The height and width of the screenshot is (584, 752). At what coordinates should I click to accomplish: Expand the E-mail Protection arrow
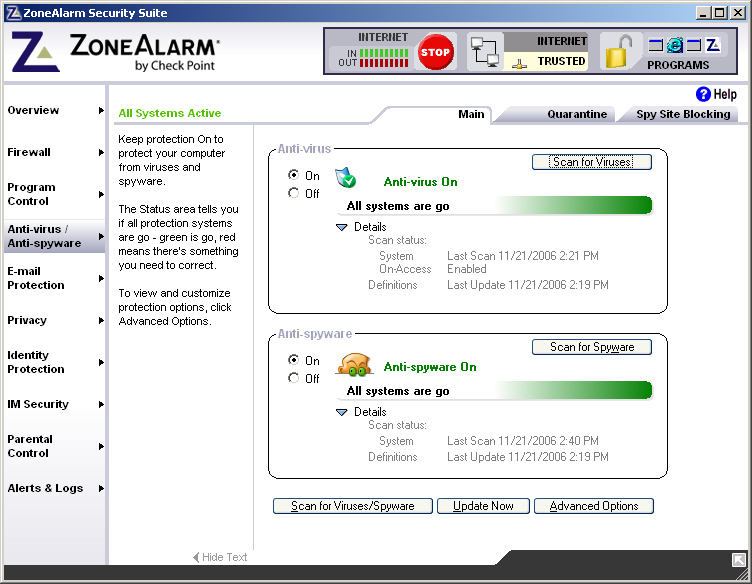(101, 278)
